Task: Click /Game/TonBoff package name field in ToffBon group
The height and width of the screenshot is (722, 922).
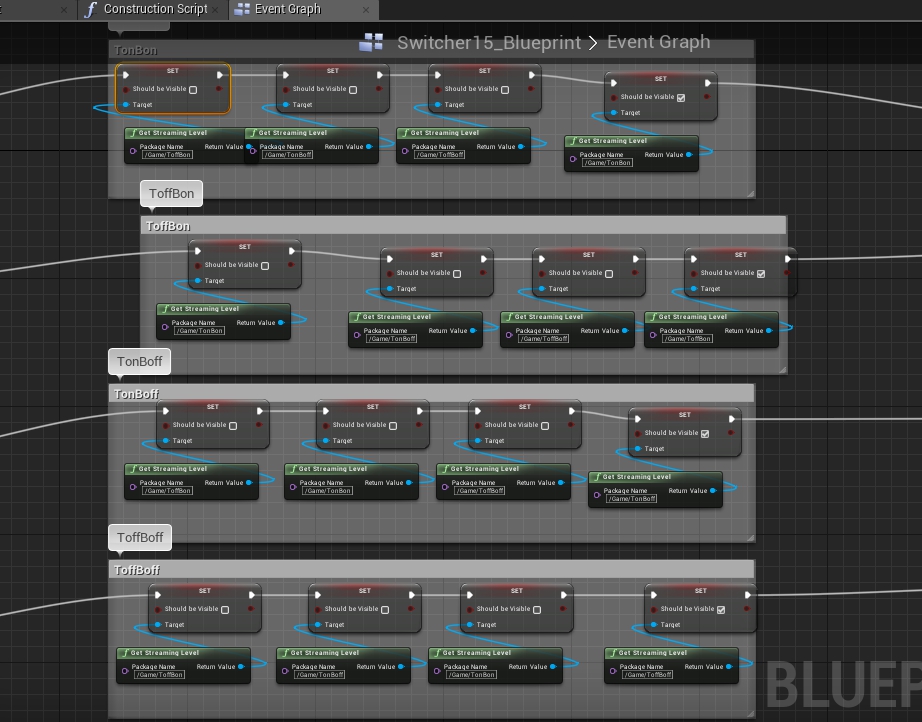Action: (391, 339)
